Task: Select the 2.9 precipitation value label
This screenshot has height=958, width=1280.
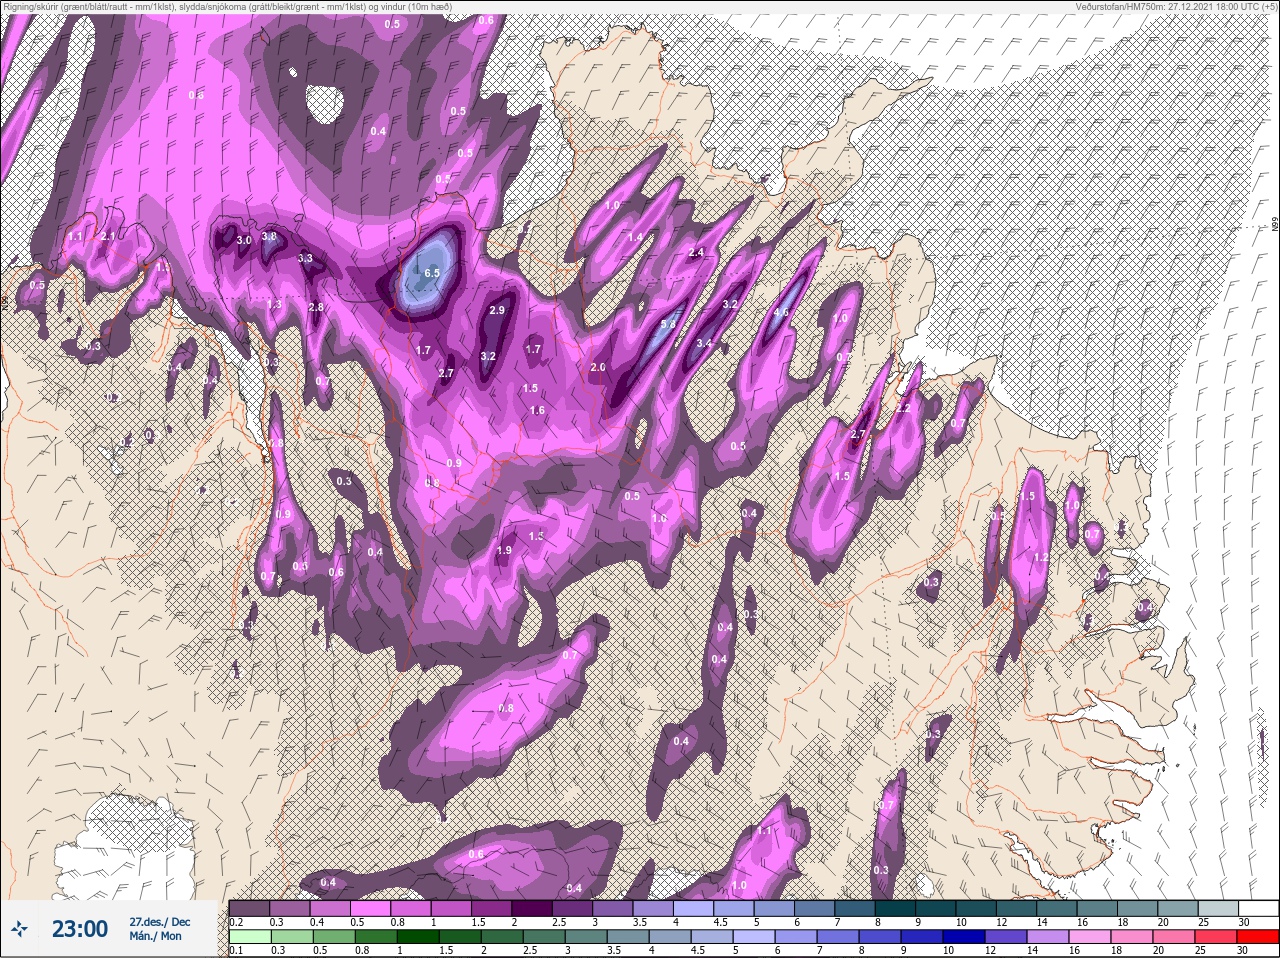Action: [x=497, y=311]
